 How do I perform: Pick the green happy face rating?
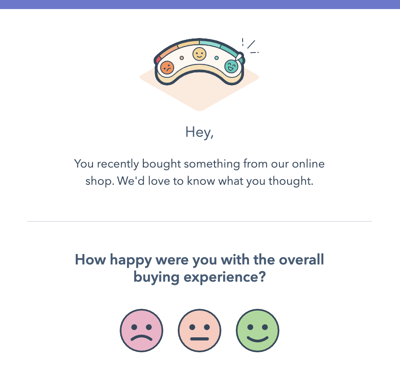pos(258,330)
